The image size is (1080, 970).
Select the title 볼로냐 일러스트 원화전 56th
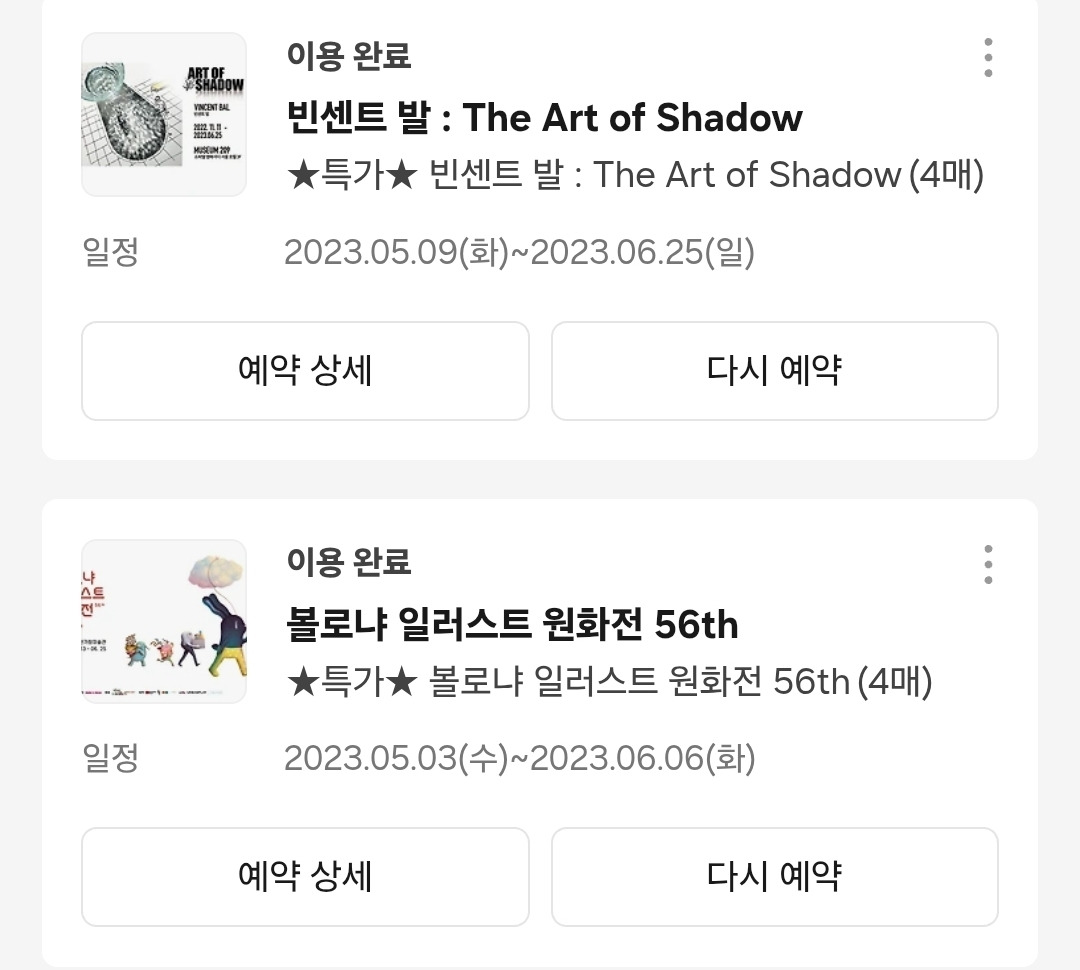[x=512, y=624]
